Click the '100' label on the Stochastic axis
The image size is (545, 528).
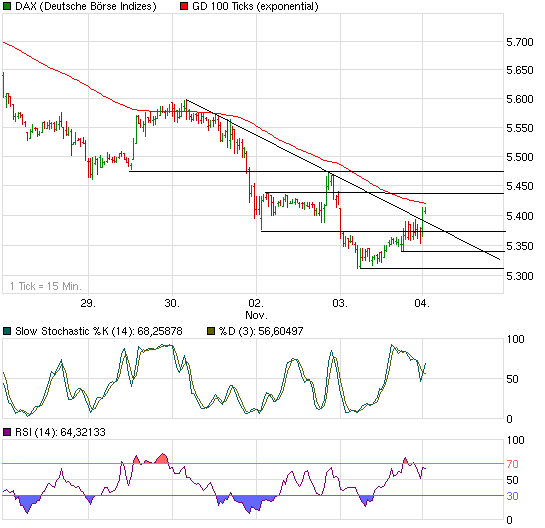(x=516, y=339)
